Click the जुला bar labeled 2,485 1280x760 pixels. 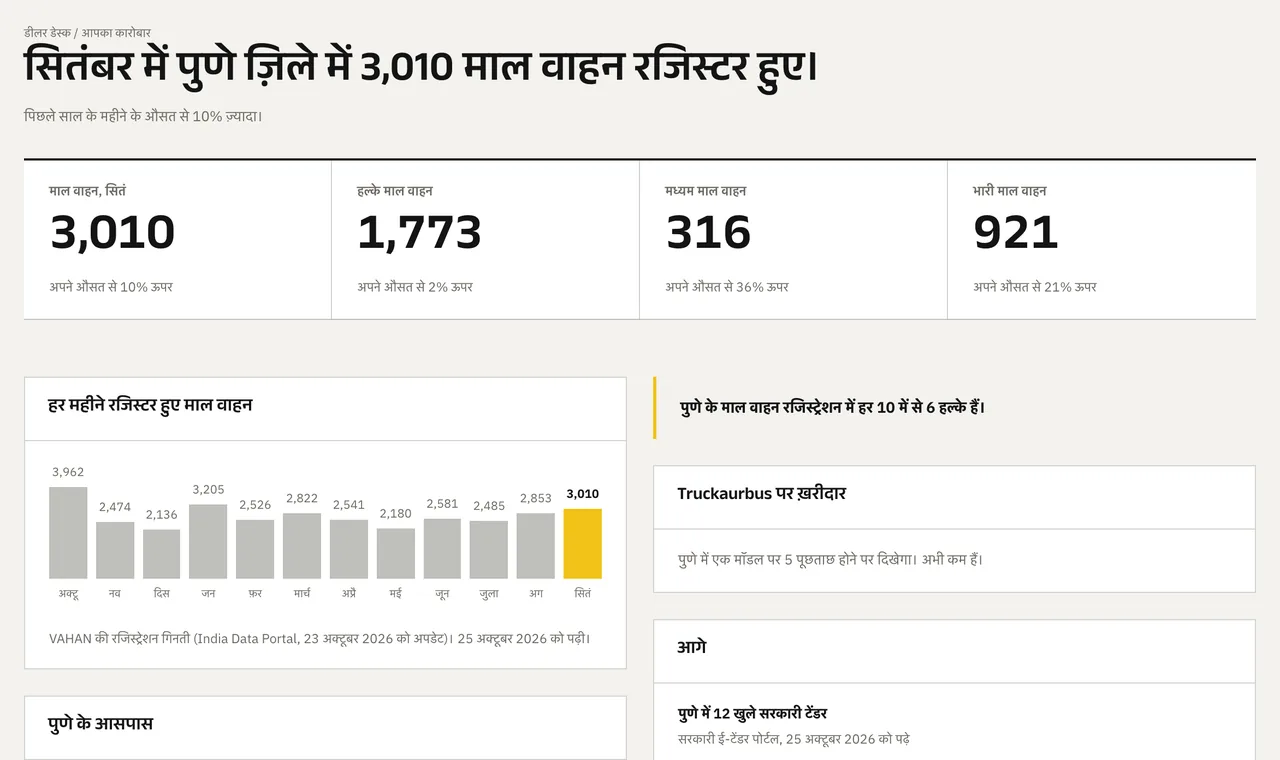(x=489, y=550)
